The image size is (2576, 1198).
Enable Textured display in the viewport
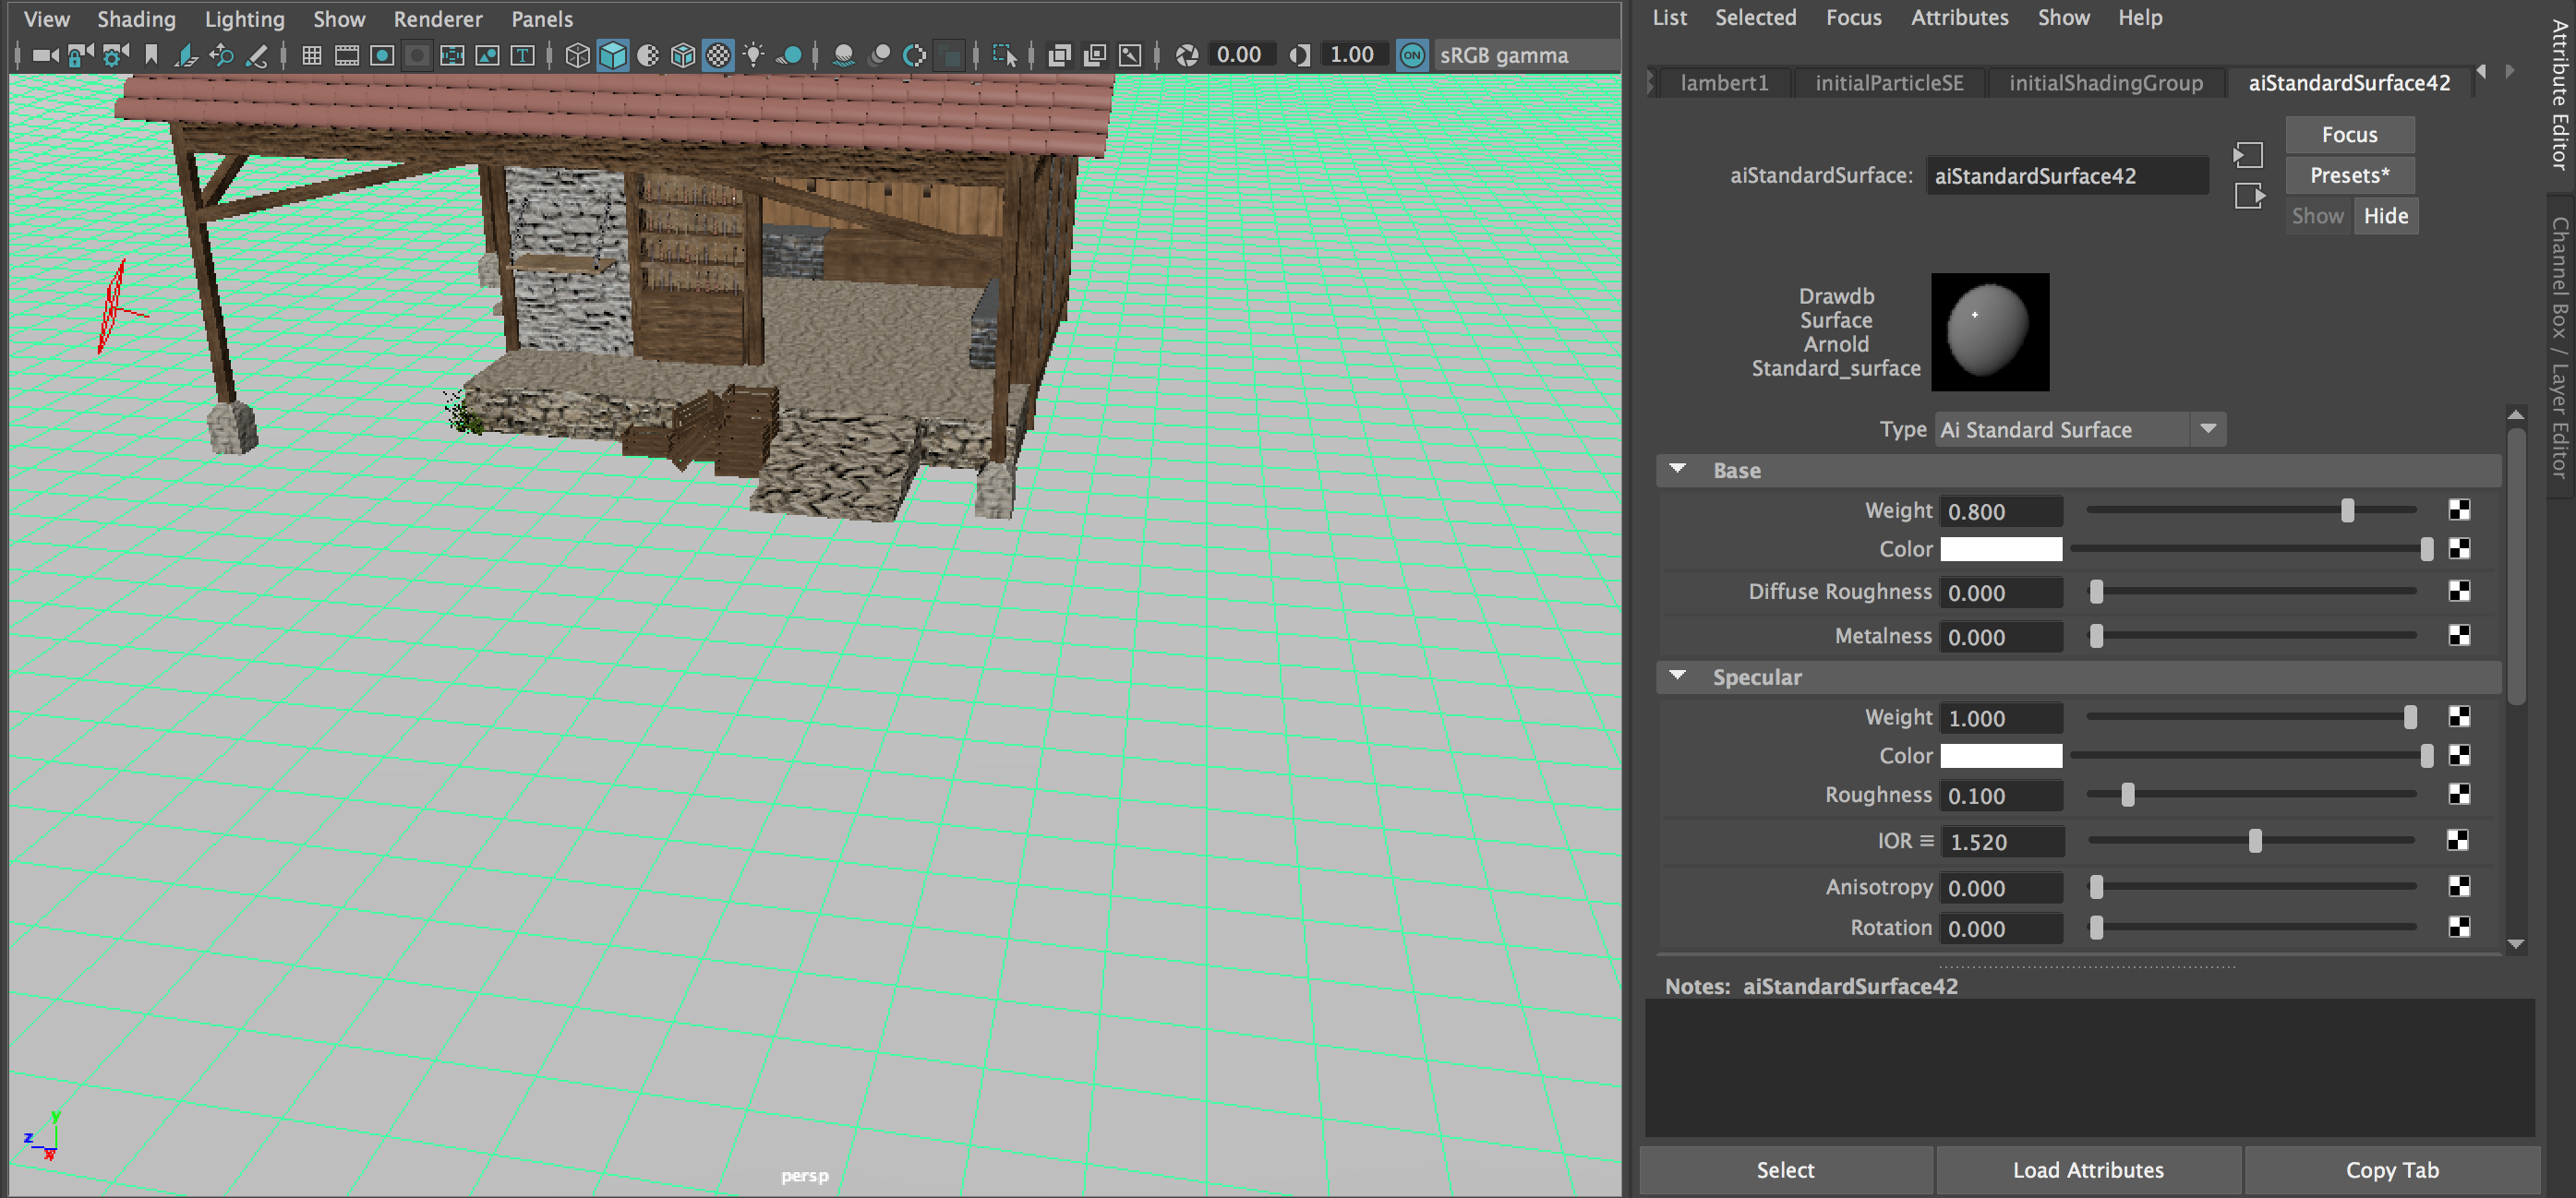[717, 55]
